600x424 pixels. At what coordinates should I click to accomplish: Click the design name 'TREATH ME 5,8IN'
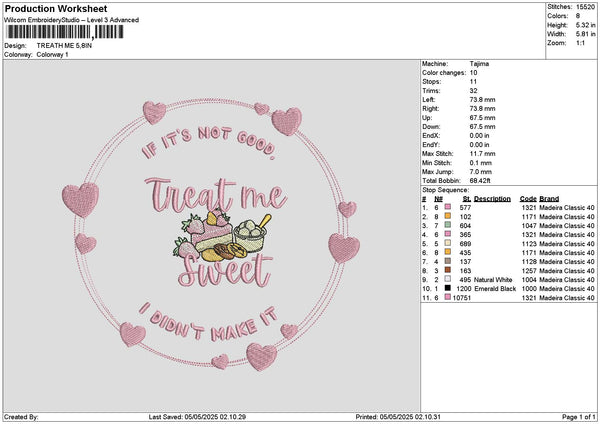coord(64,46)
